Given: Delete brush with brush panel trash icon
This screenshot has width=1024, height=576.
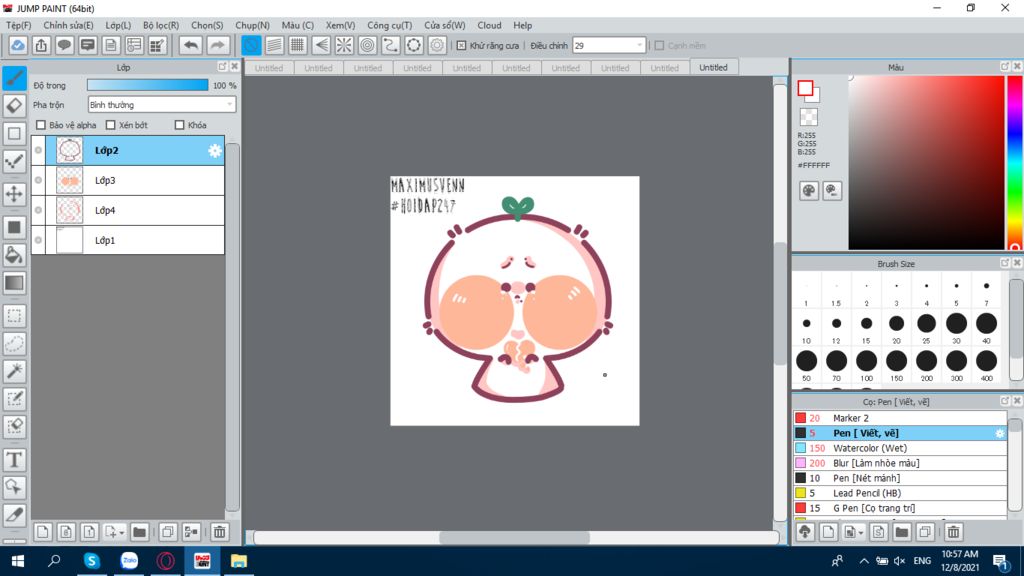Looking at the screenshot, I should [953, 532].
